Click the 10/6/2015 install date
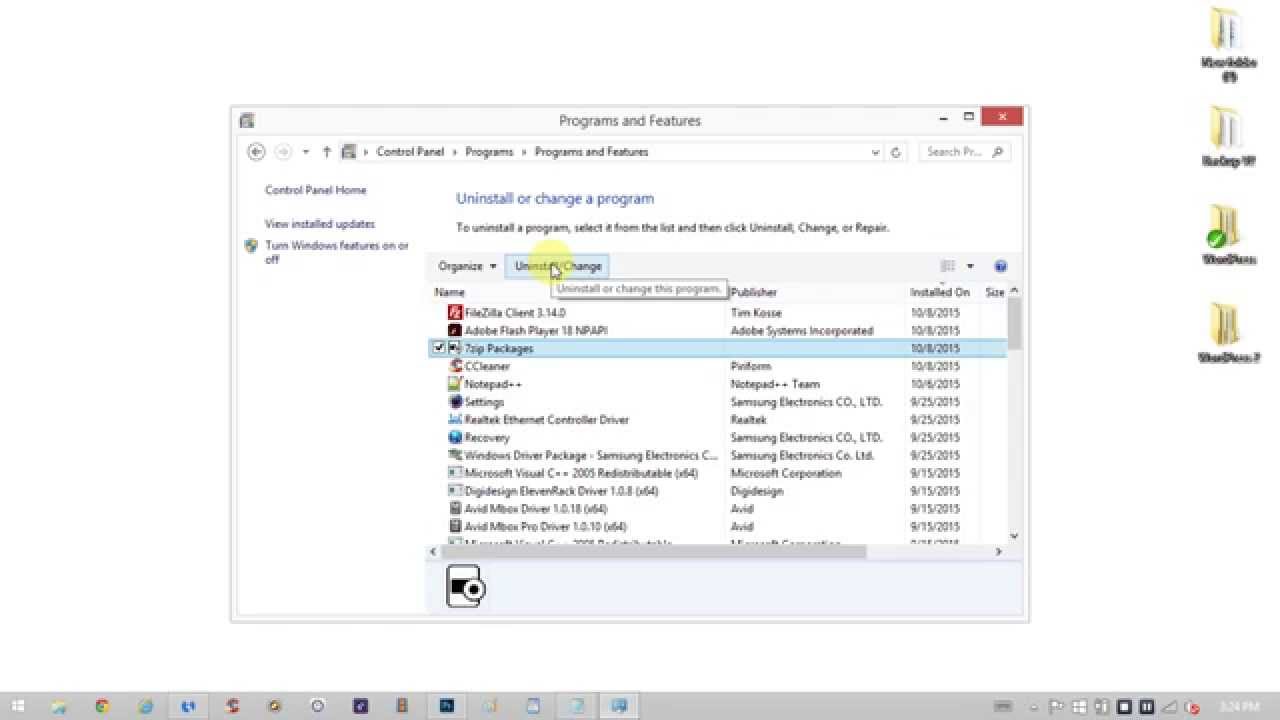This screenshot has height=720, width=1280. [935, 384]
